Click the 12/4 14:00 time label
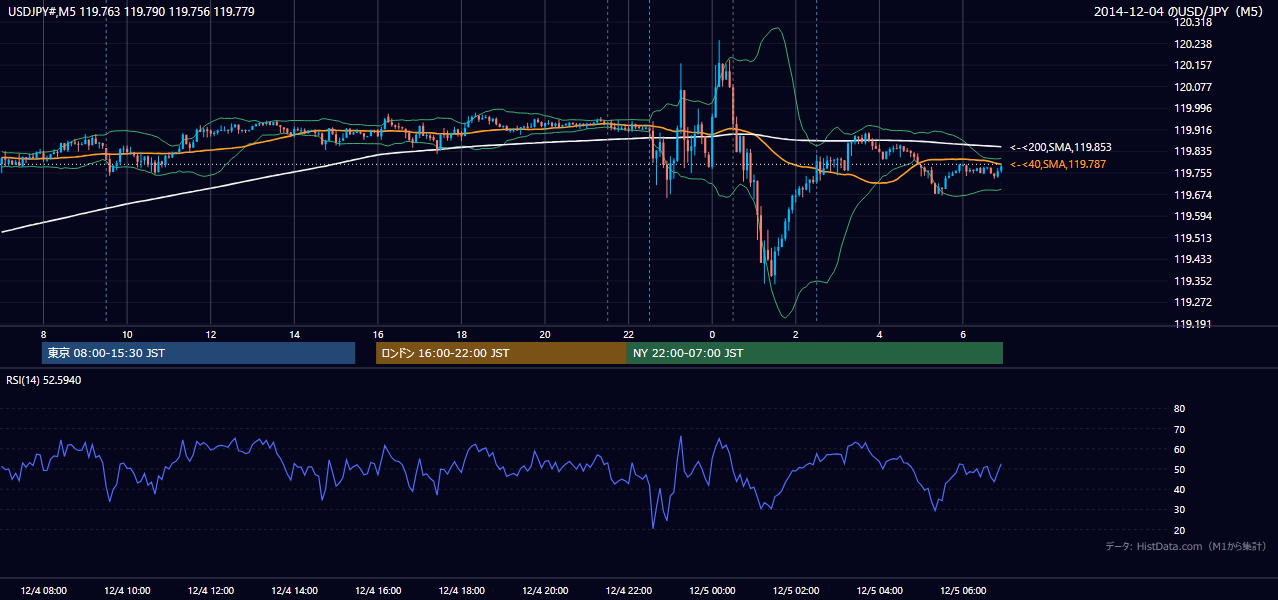The width and height of the screenshot is (1278, 600). (293, 591)
